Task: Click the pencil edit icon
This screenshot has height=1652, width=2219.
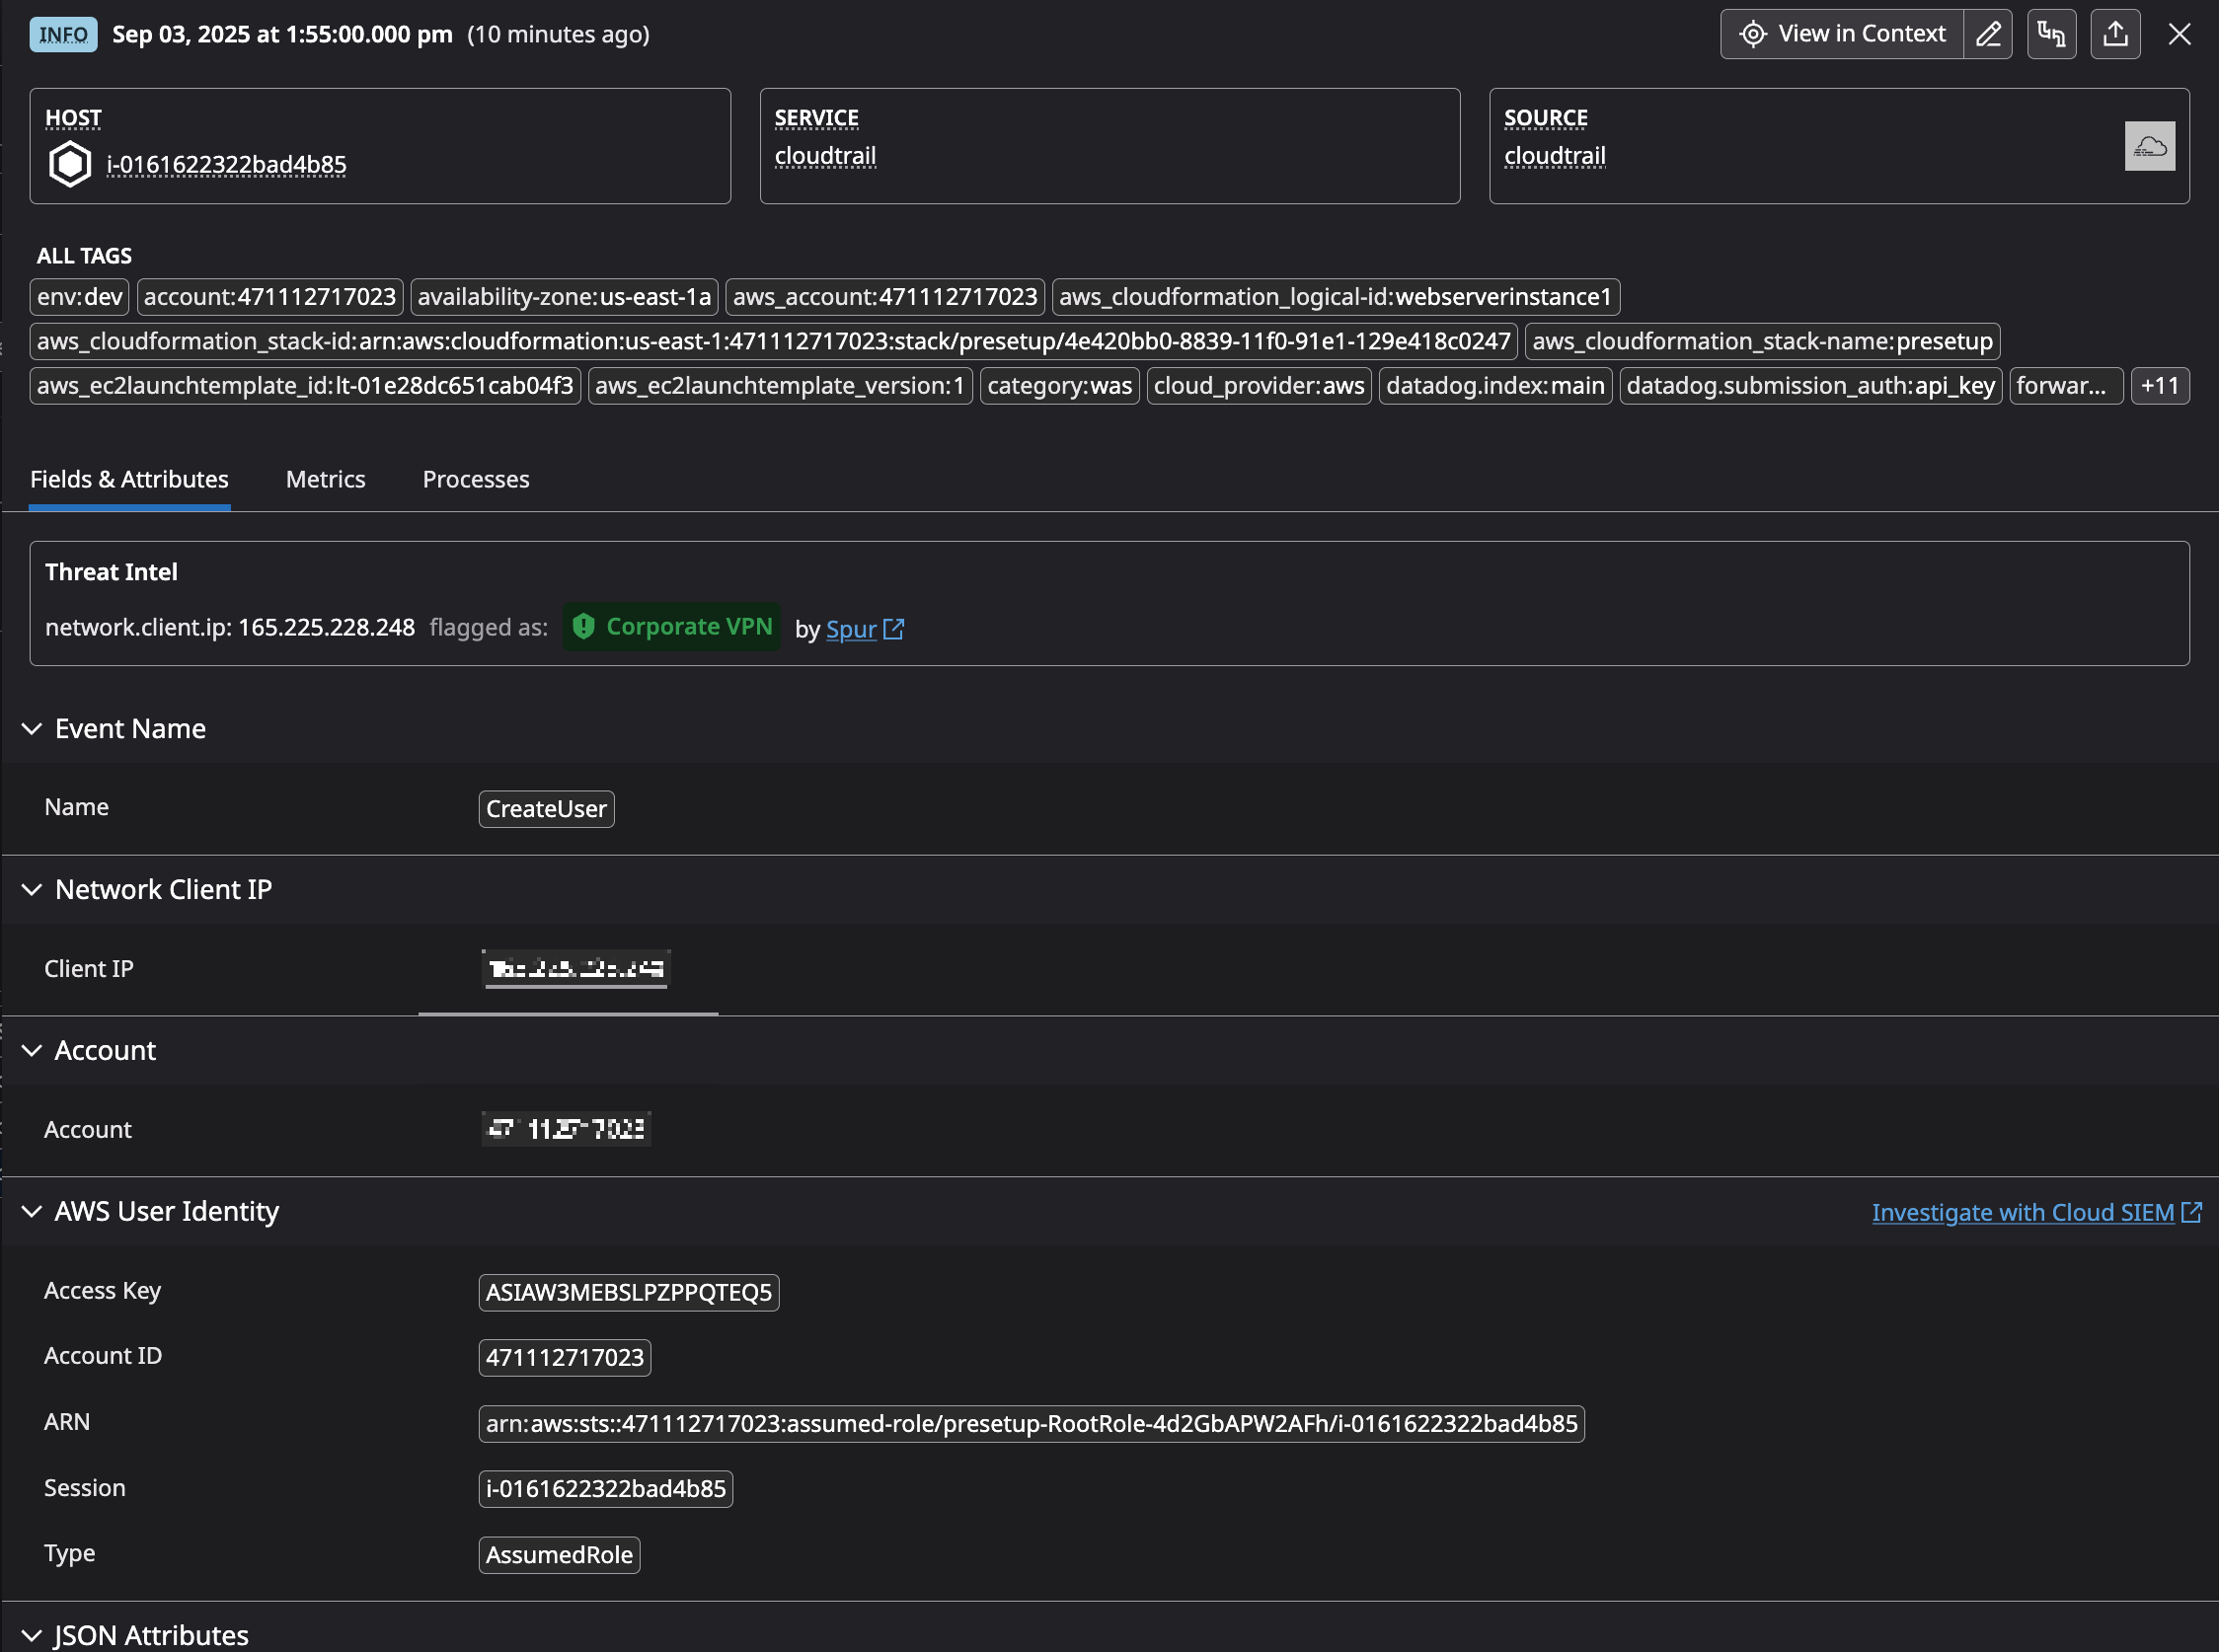Action: coord(1988,34)
